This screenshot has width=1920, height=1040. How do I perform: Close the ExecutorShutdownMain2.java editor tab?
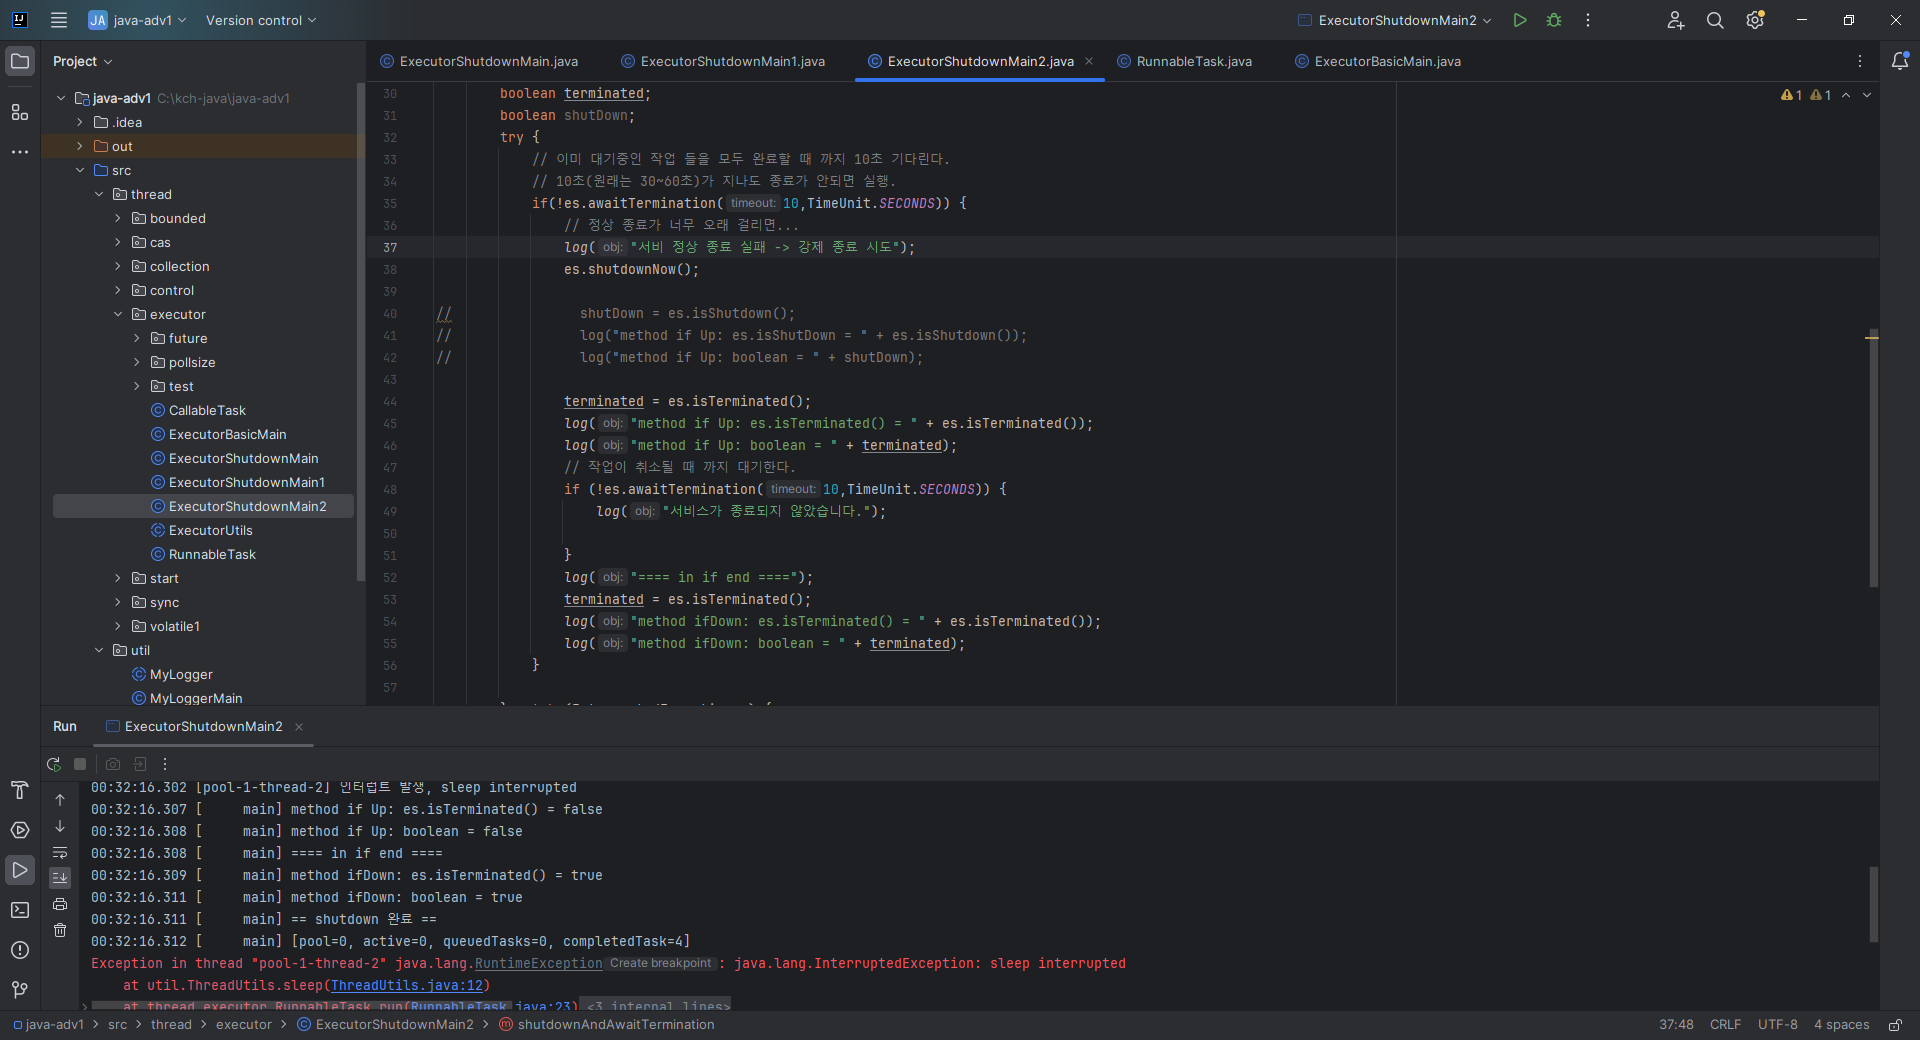1089,61
